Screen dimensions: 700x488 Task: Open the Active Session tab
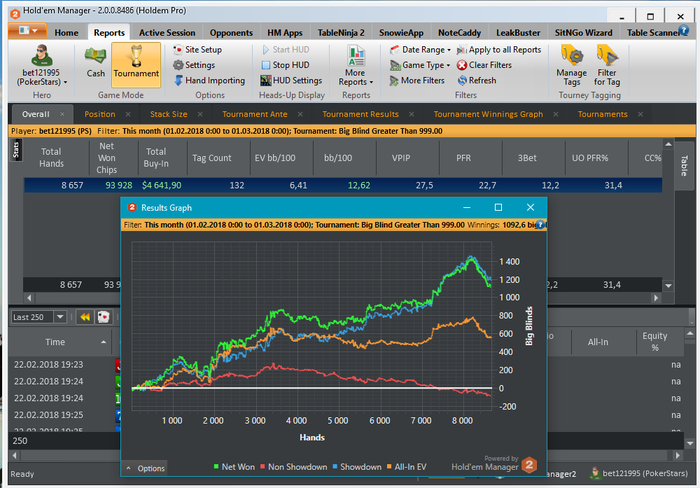pyautogui.click(x=167, y=33)
